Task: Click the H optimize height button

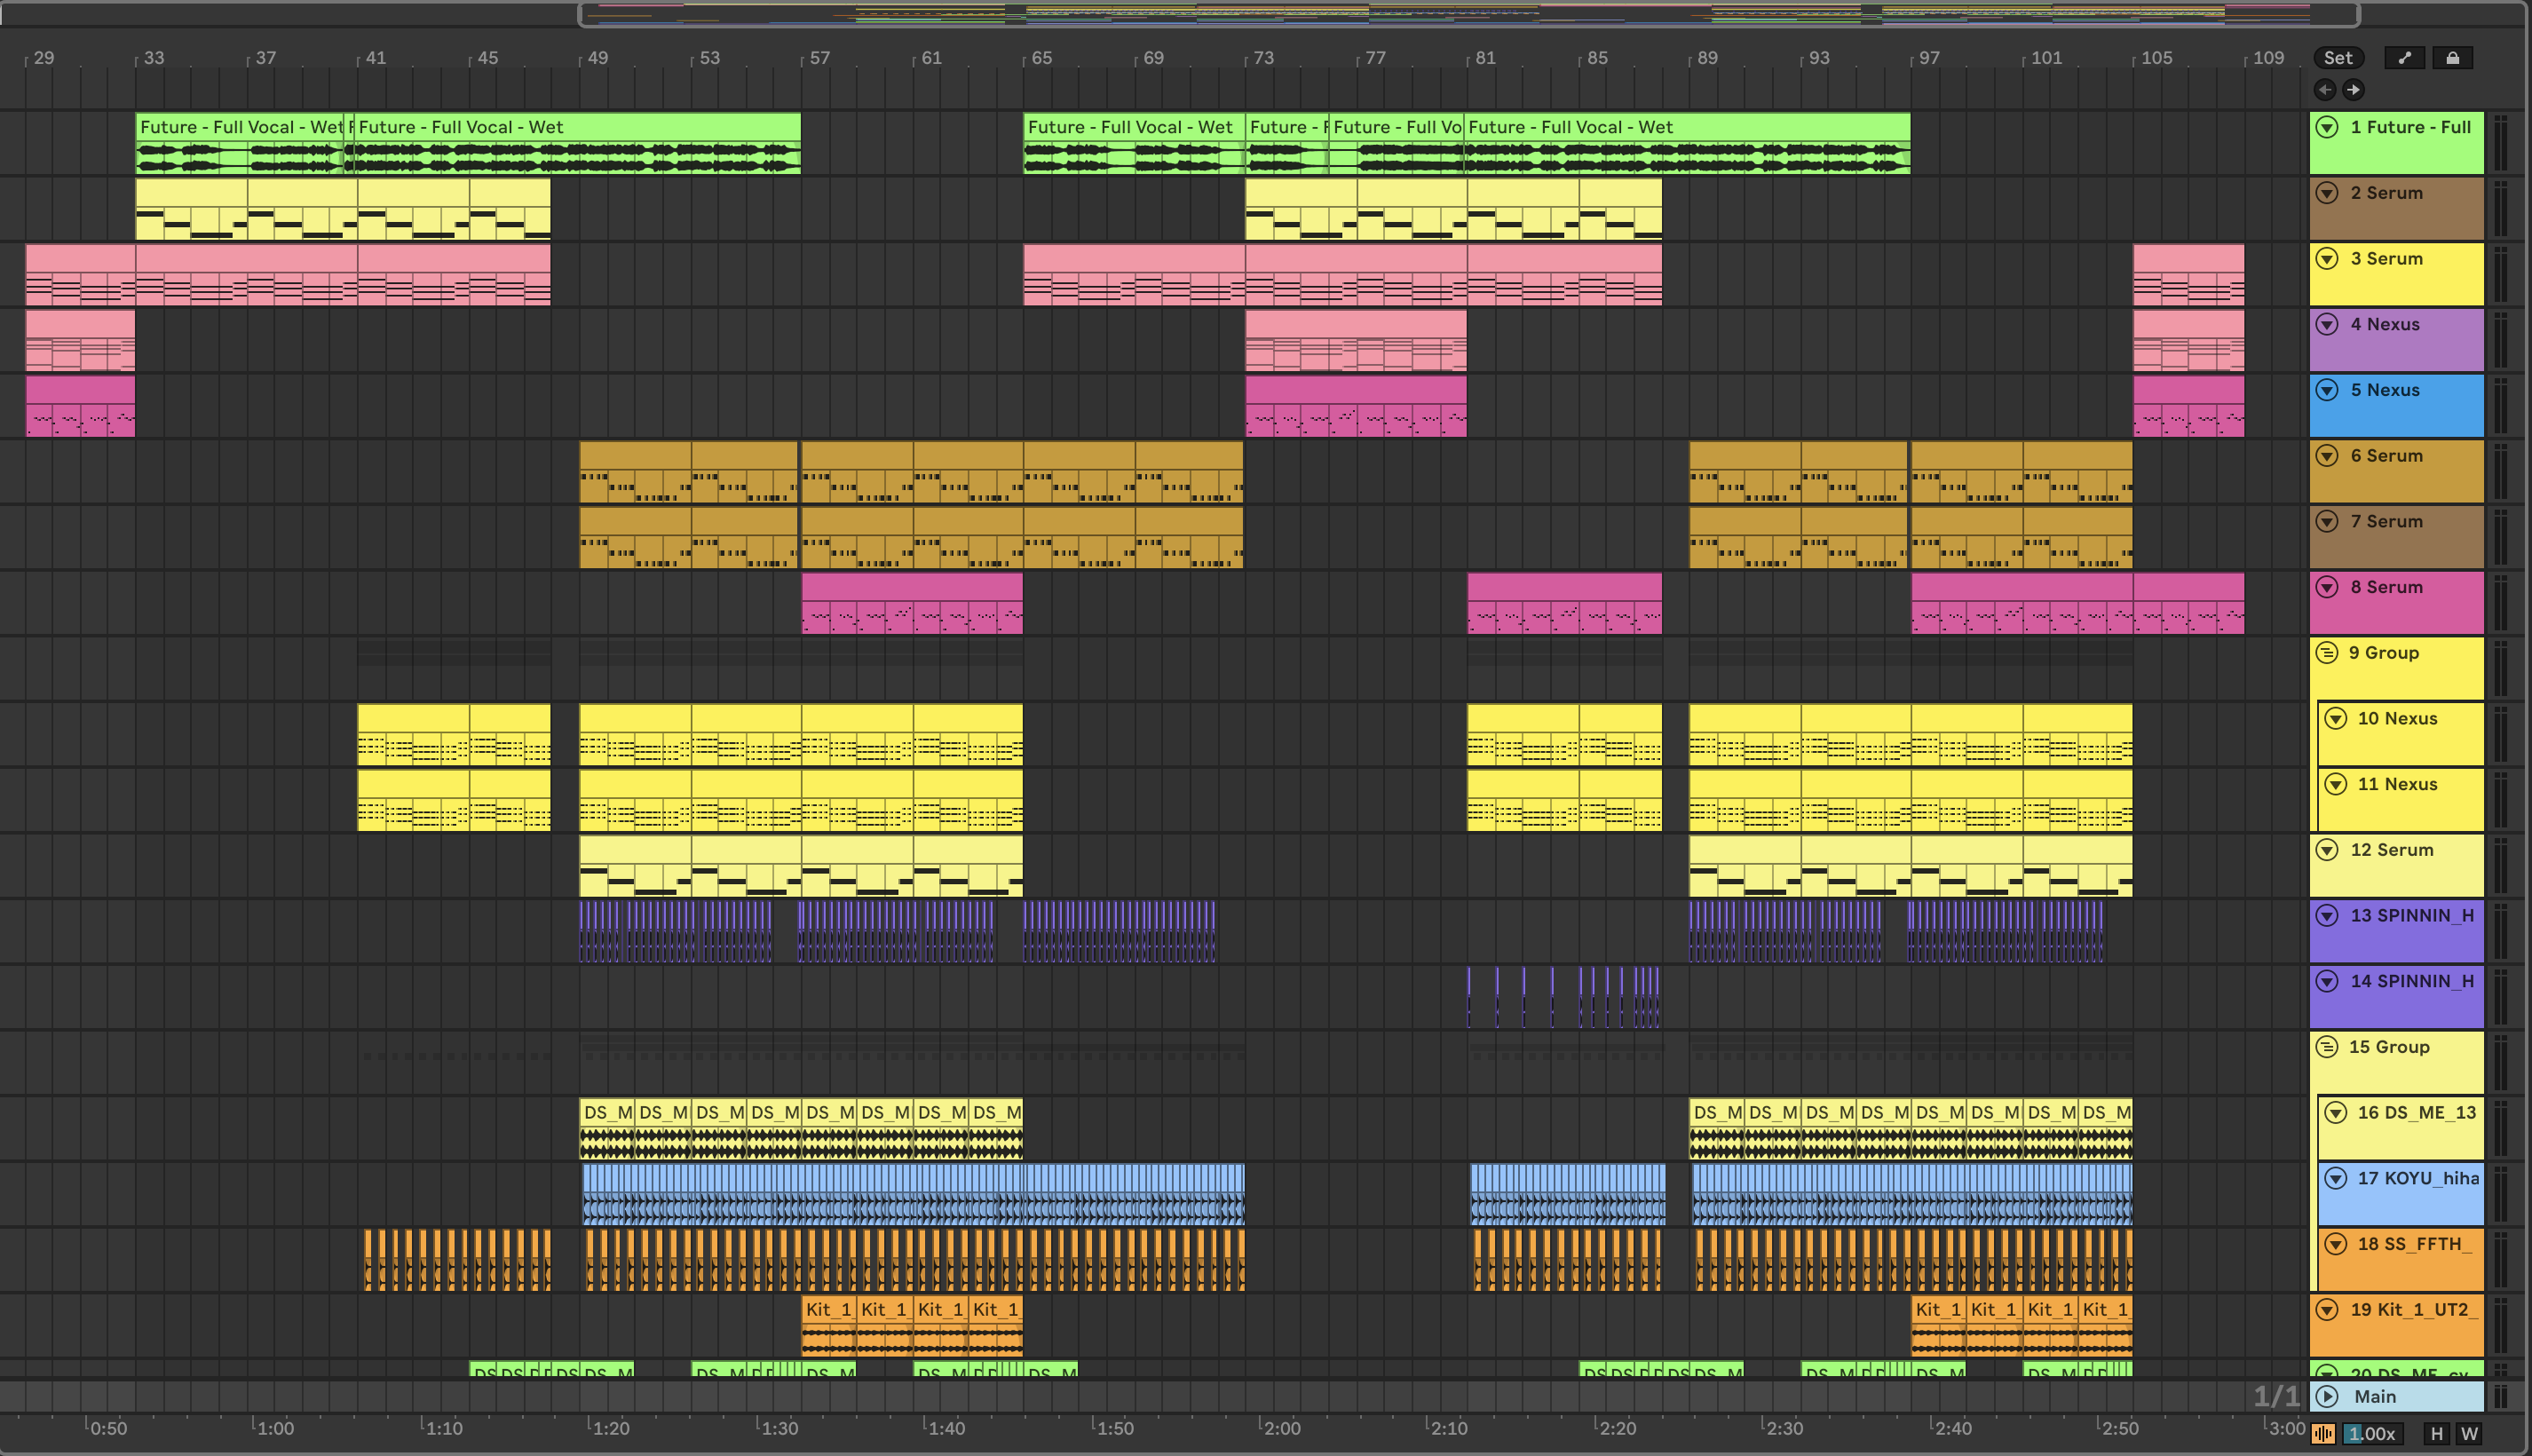Action: point(2436,1433)
